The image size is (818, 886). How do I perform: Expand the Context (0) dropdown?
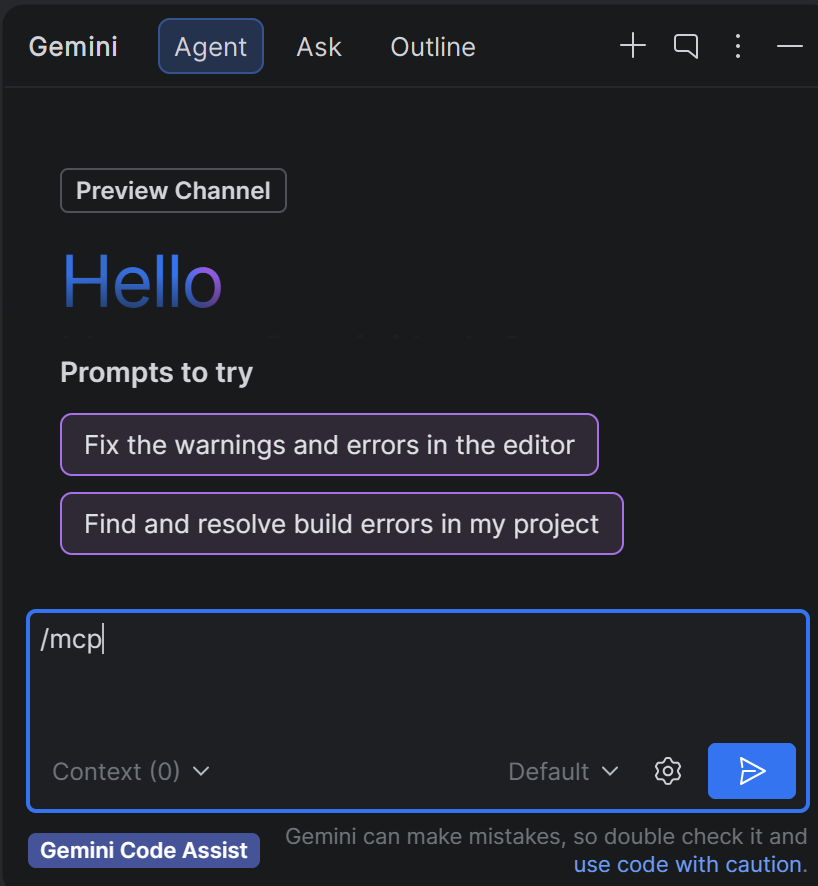[131, 771]
